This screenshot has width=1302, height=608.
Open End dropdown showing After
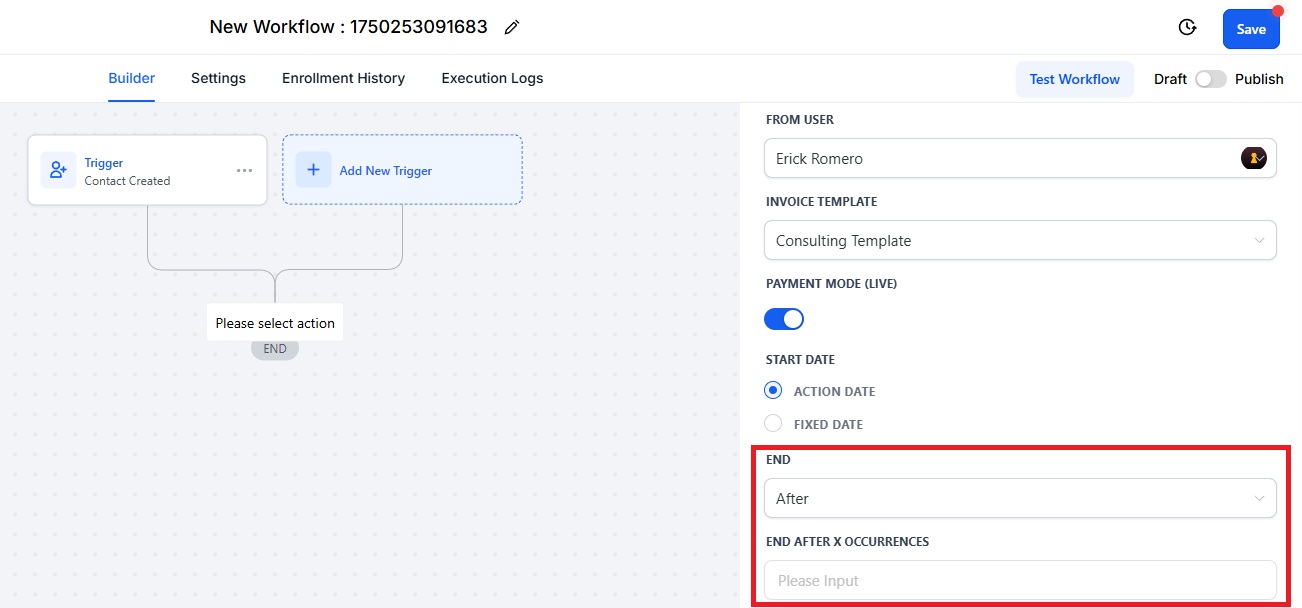pyautogui.click(x=1020, y=498)
